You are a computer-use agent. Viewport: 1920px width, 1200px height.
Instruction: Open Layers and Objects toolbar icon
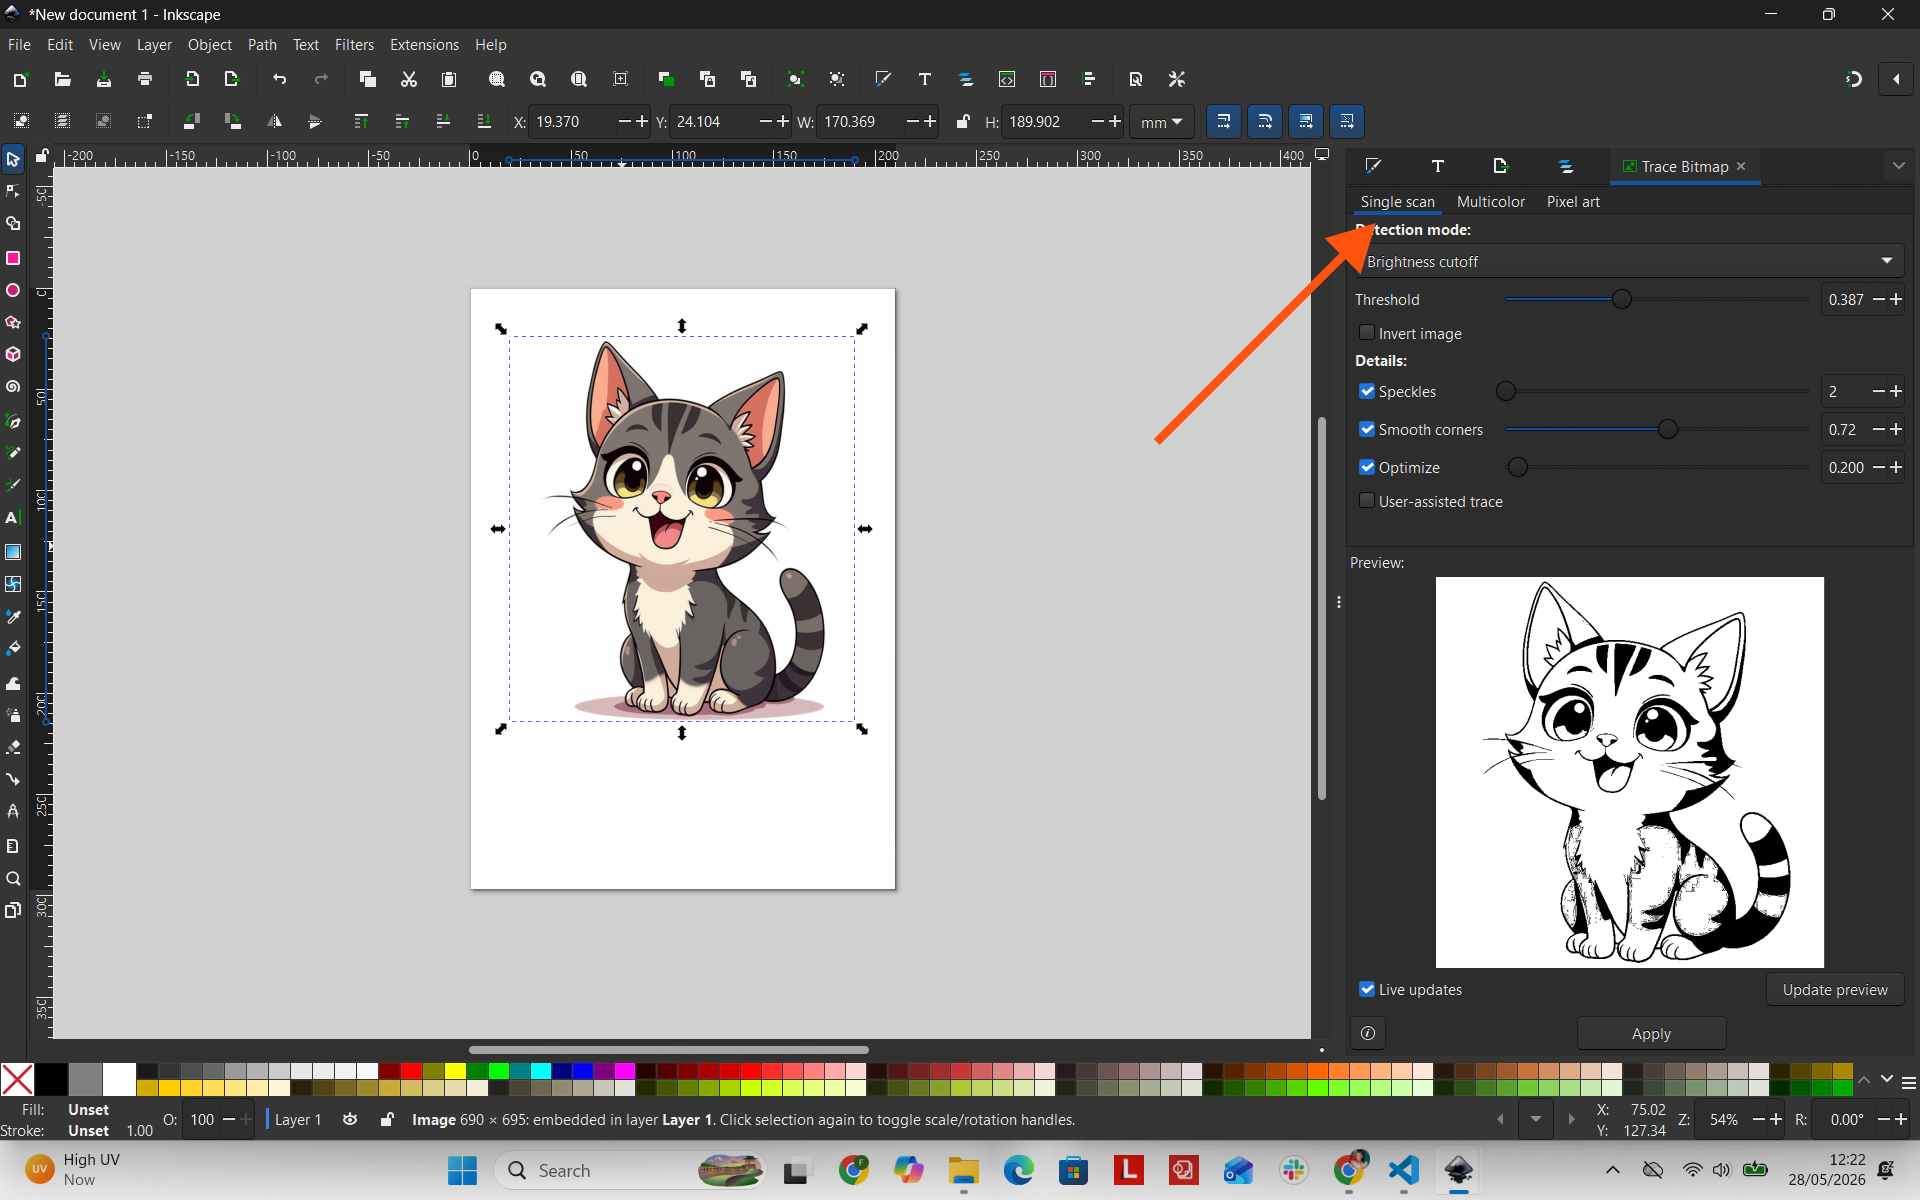(x=966, y=79)
